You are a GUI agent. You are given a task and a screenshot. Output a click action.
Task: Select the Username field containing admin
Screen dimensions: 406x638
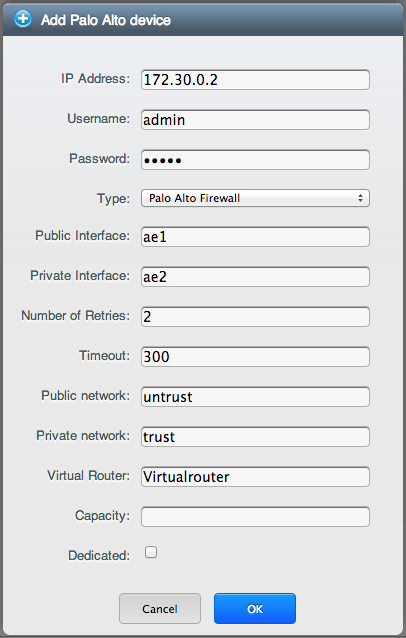[x=255, y=120]
